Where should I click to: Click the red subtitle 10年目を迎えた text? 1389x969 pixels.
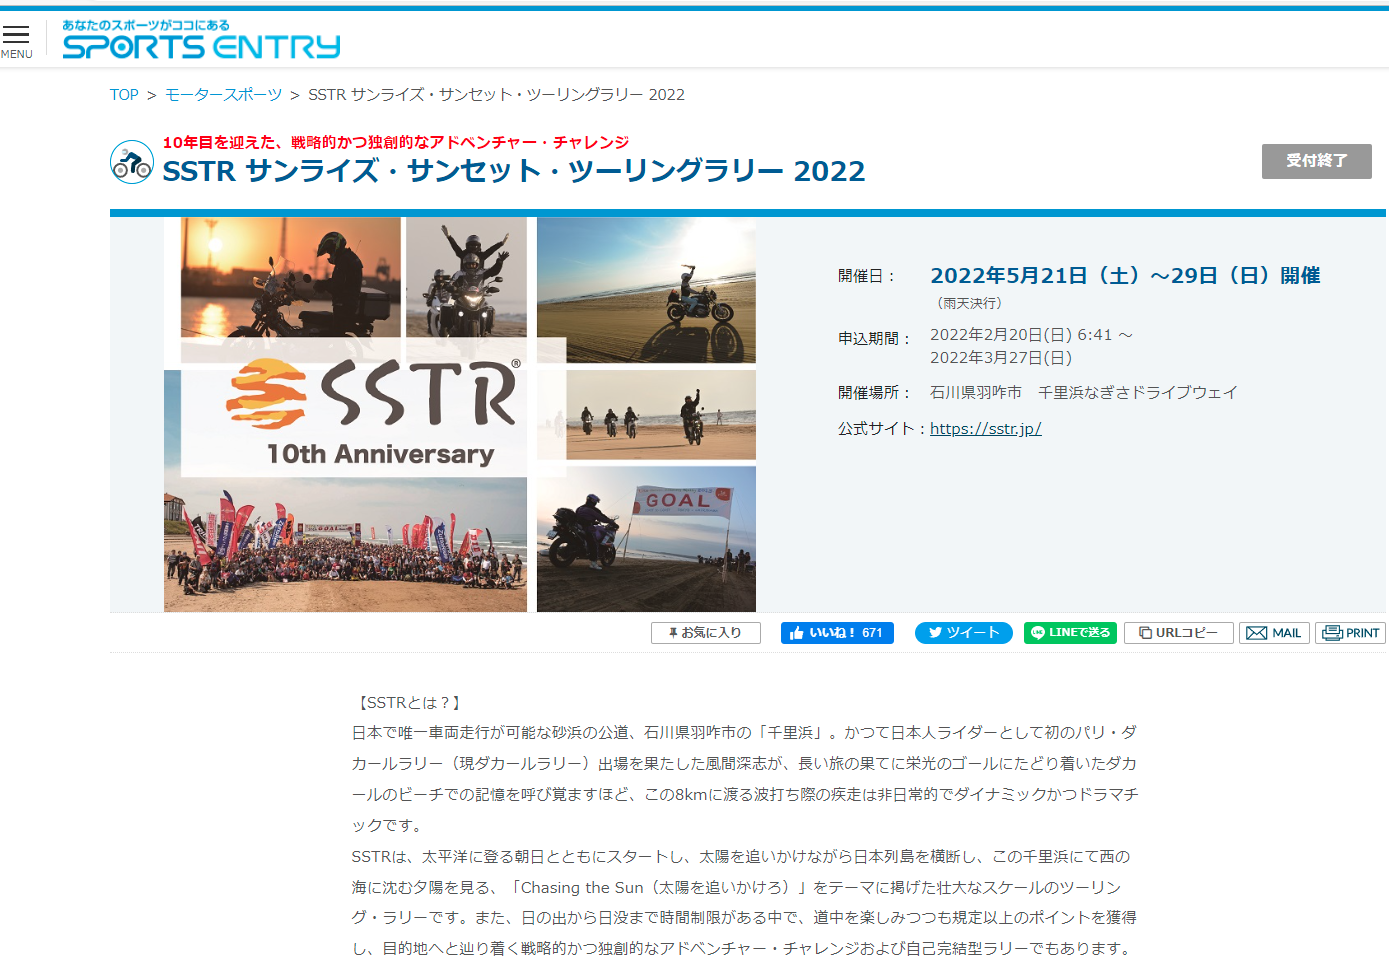pyautogui.click(x=396, y=143)
